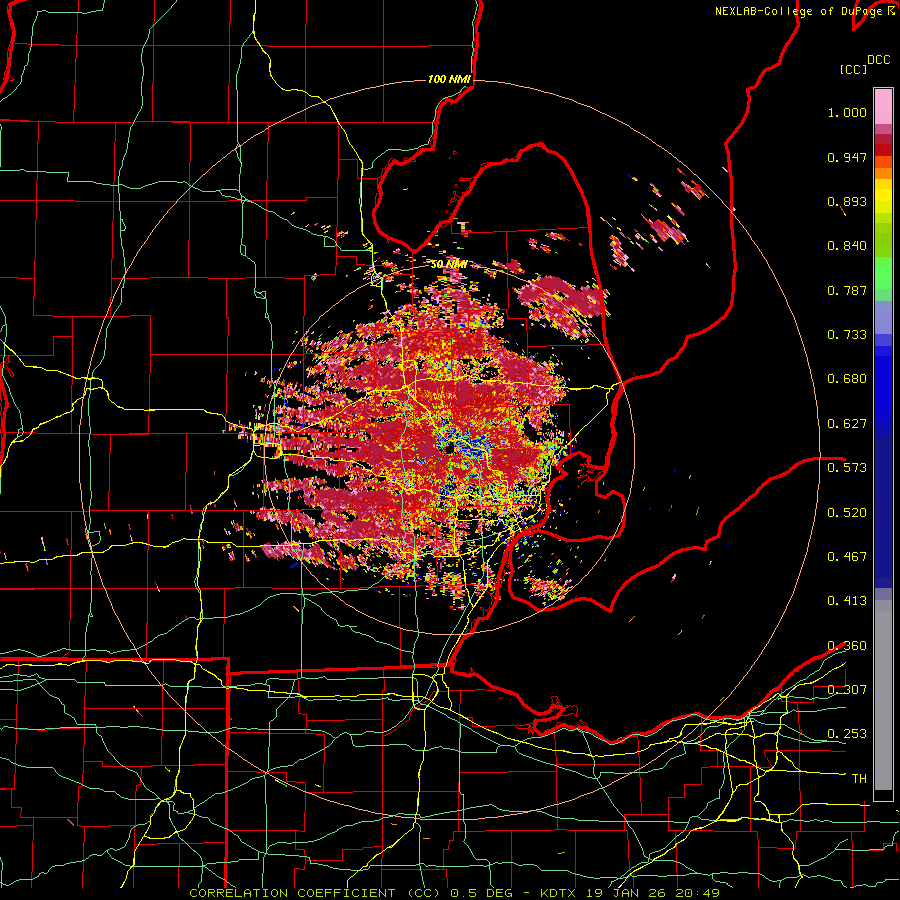The image size is (900, 900).
Task: Click the DCC label above the color scale
Action: (879, 60)
